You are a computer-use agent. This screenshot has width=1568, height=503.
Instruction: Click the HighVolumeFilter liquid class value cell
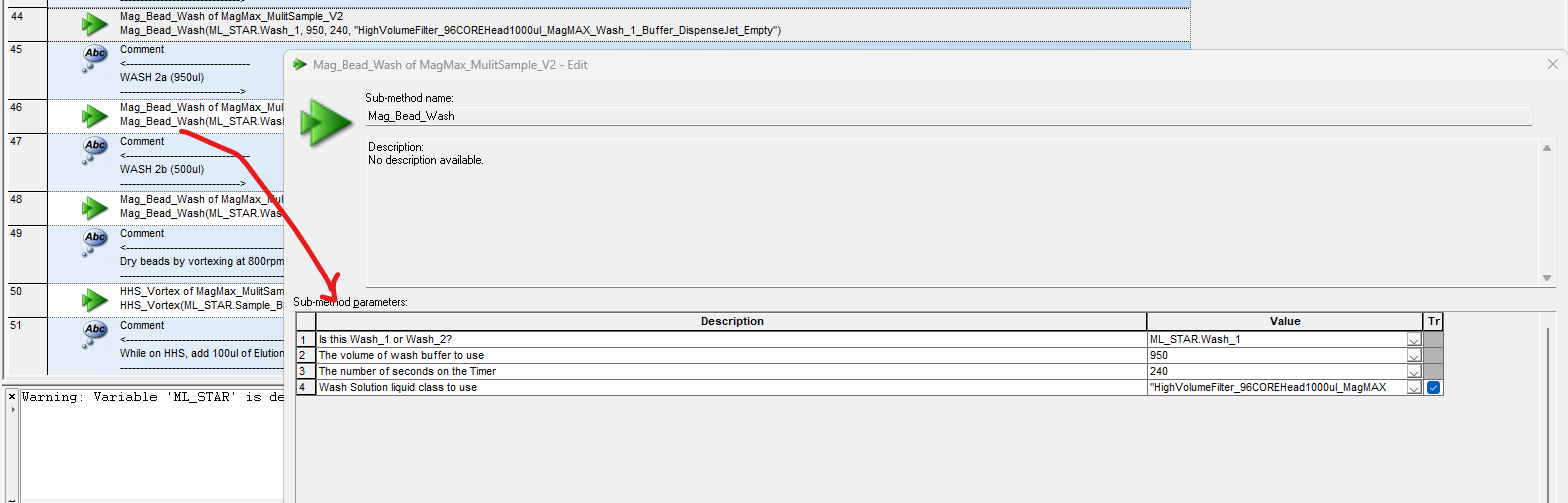[1277, 388]
